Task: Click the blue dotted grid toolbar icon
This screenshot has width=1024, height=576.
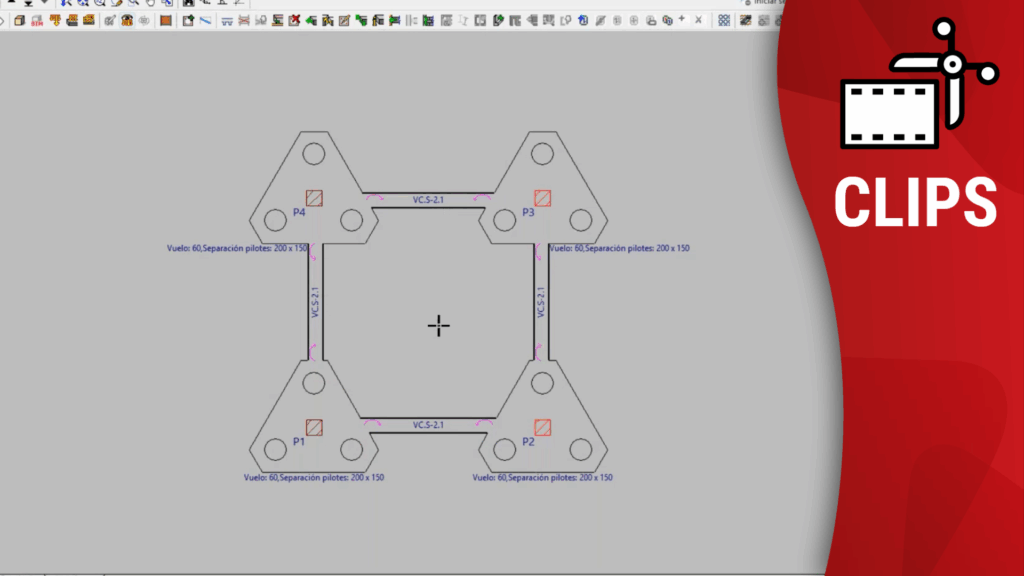Action: click(724, 20)
